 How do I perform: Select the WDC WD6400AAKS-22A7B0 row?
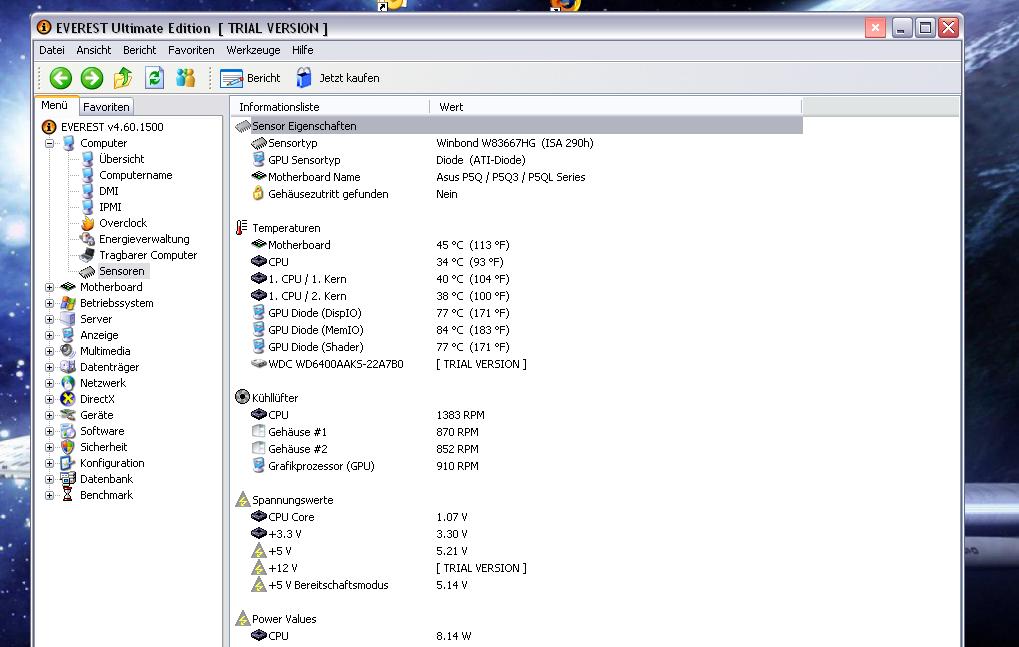518,364
